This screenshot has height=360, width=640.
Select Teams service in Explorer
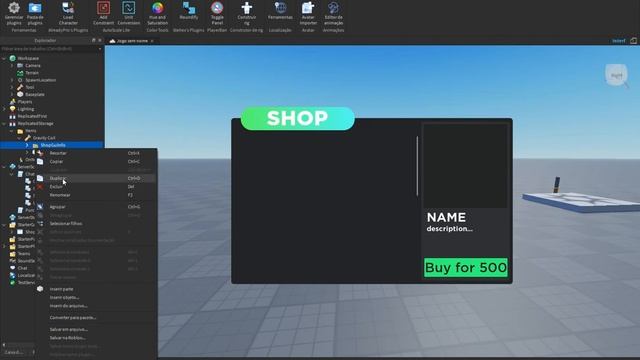[x=24, y=253]
